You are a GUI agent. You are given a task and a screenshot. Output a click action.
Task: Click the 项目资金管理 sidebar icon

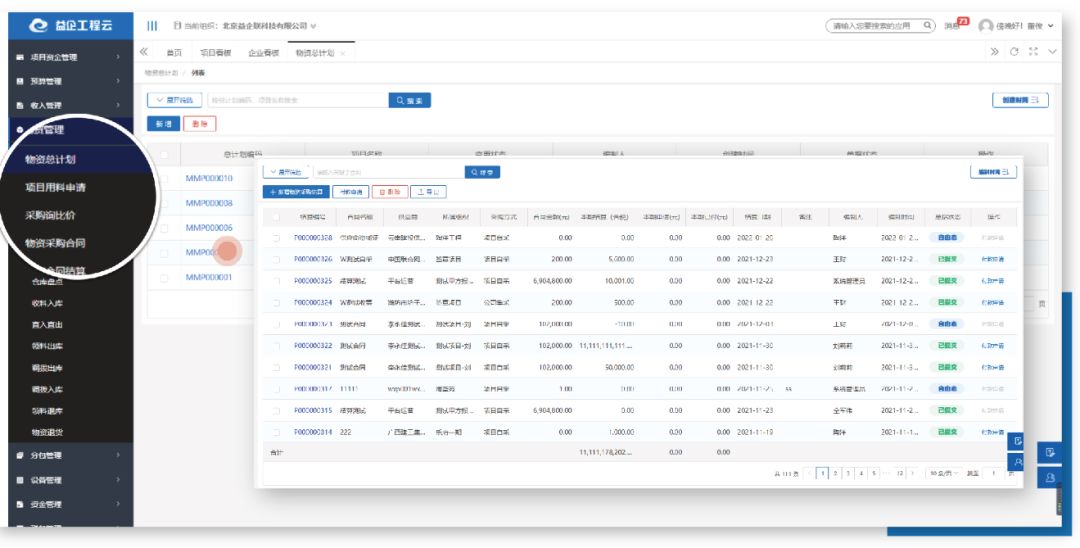click(20, 57)
